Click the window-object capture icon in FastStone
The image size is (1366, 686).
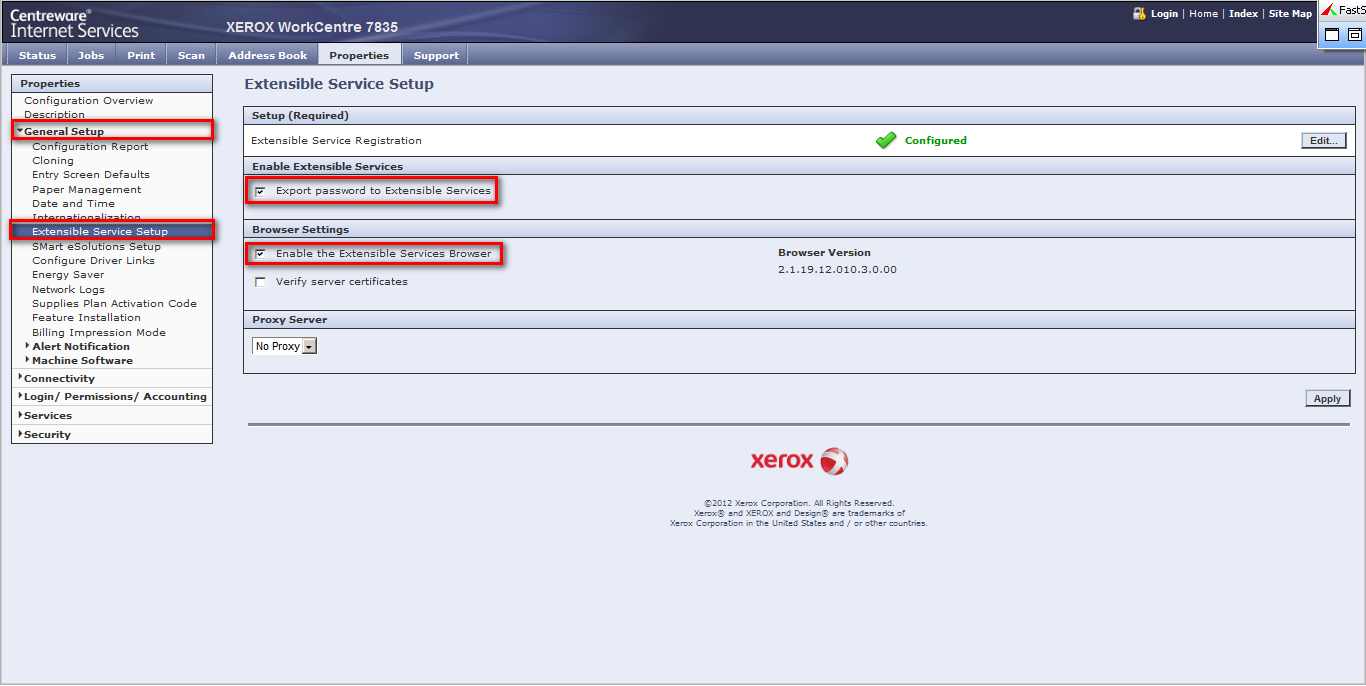click(1354, 35)
